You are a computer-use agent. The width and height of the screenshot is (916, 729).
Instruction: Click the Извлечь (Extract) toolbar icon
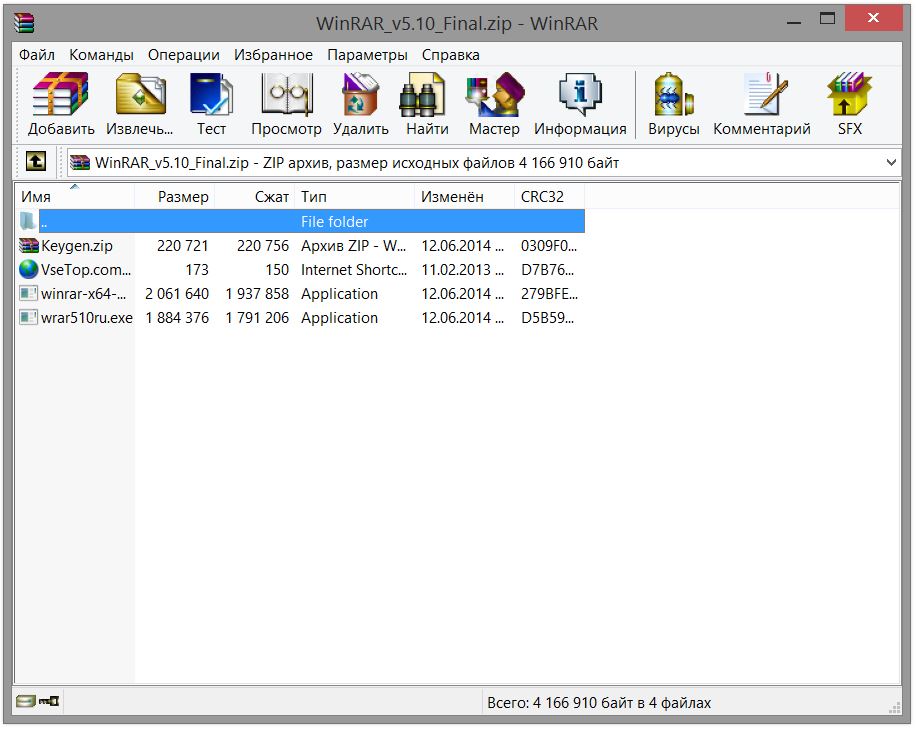140,94
